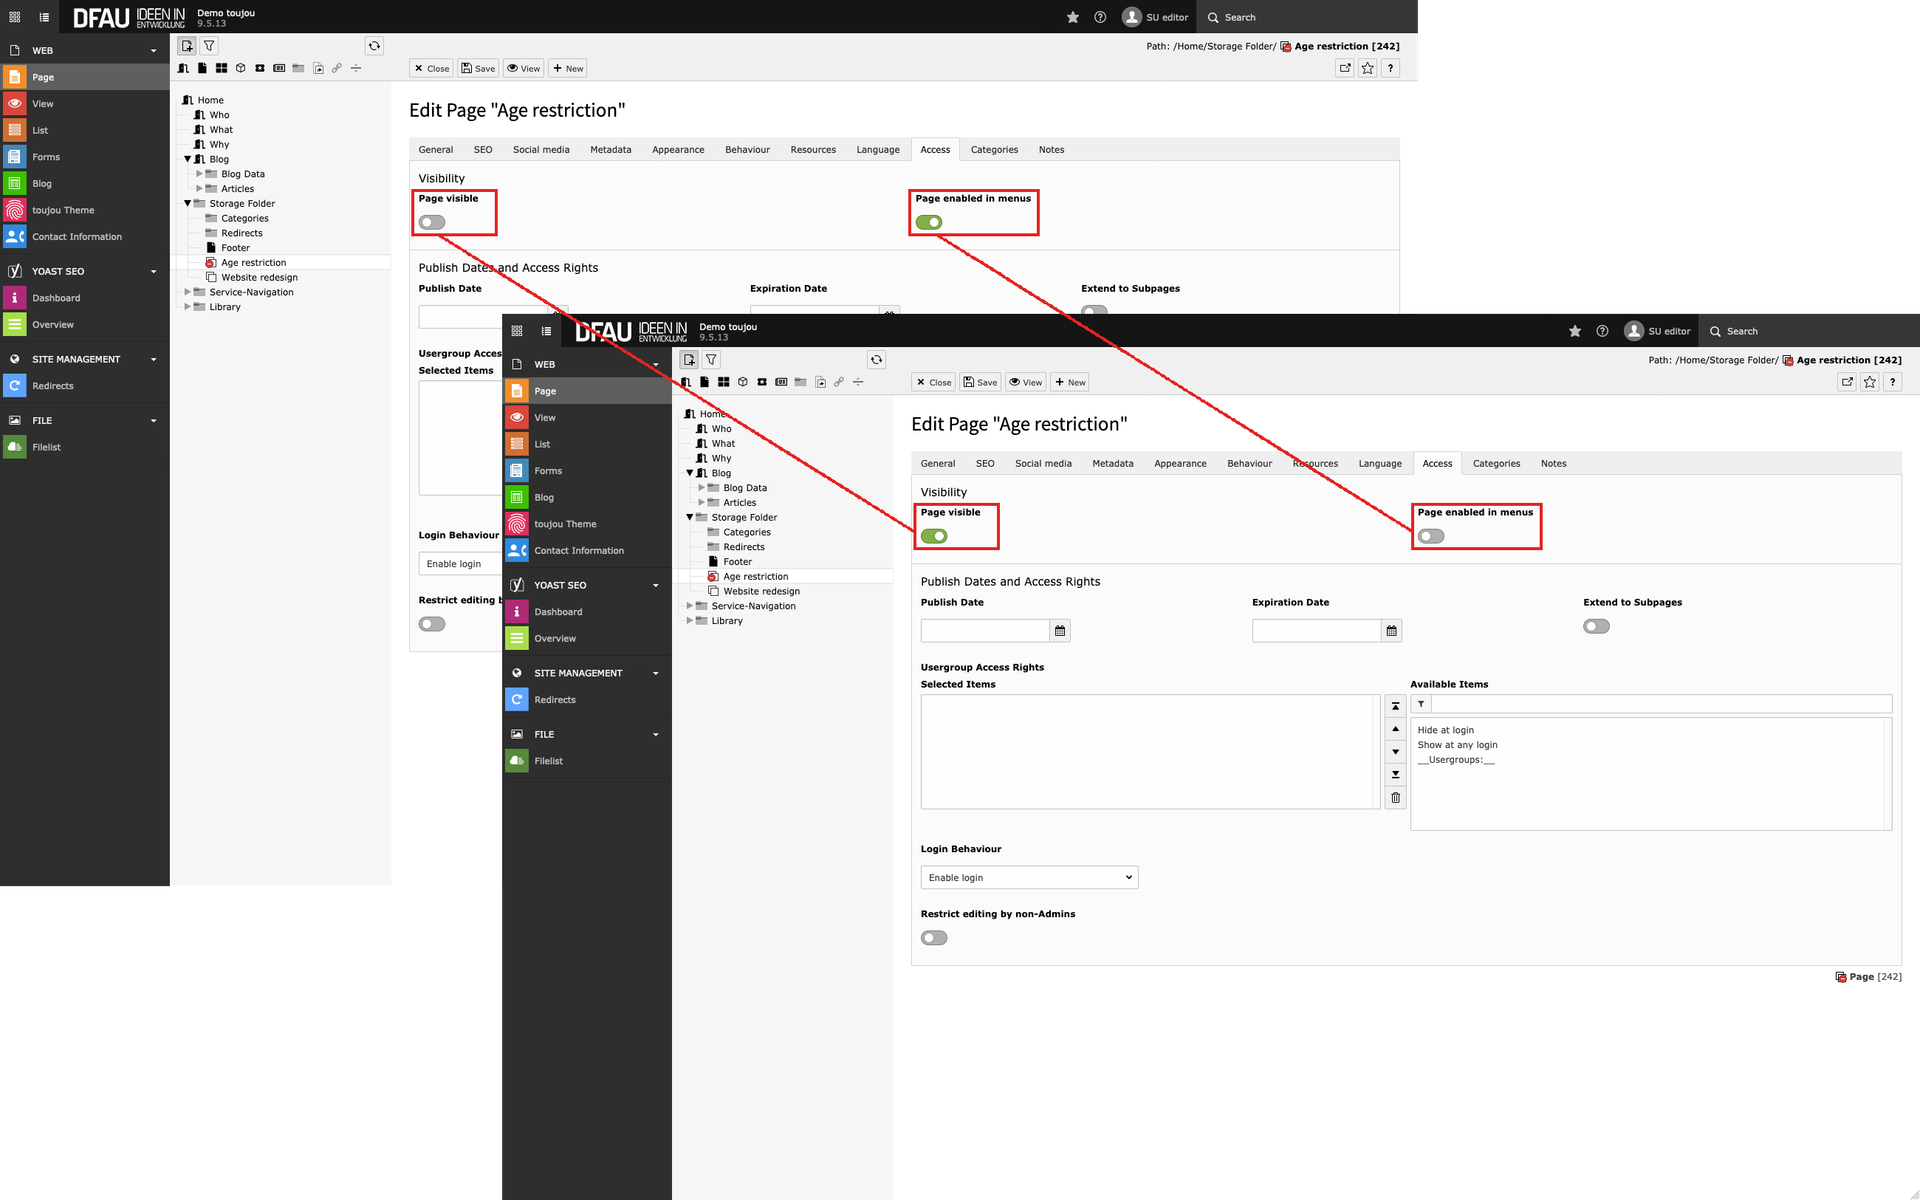Open the Login Behaviour dropdown
The height and width of the screenshot is (1200, 1920).
[1029, 878]
